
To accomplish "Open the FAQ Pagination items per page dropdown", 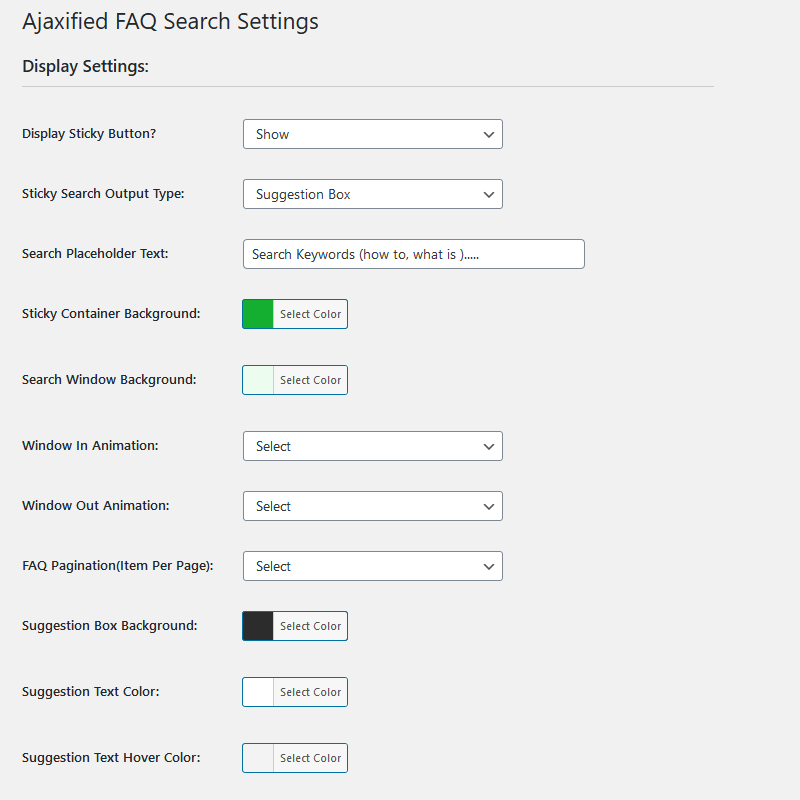I will click(x=372, y=566).
